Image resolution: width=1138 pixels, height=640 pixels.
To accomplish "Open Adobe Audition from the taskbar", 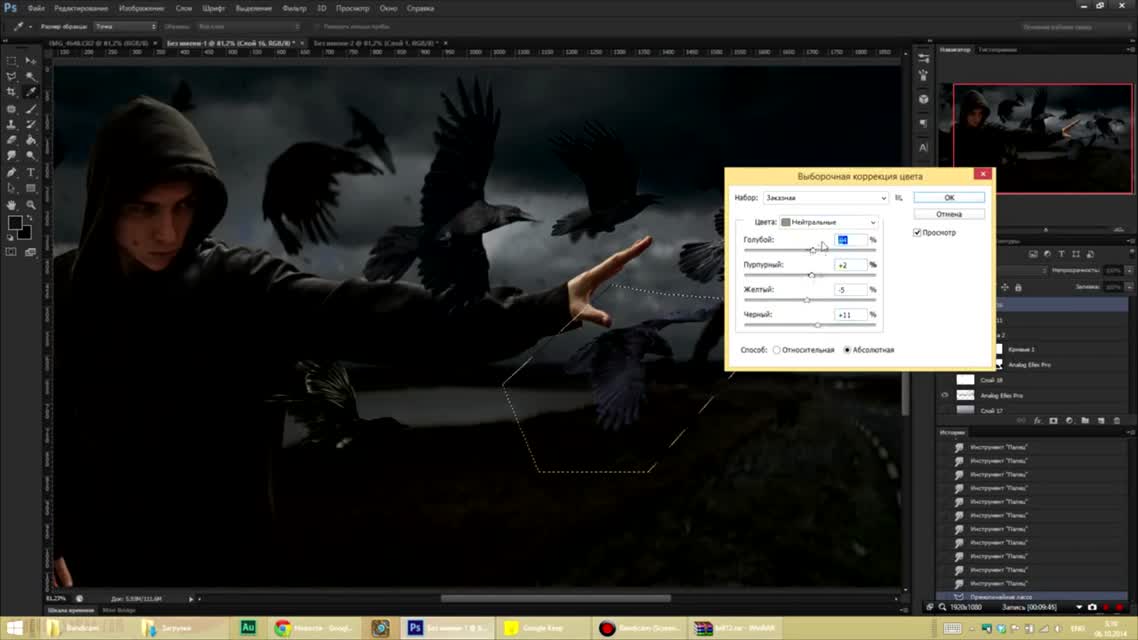I will click(x=248, y=628).
